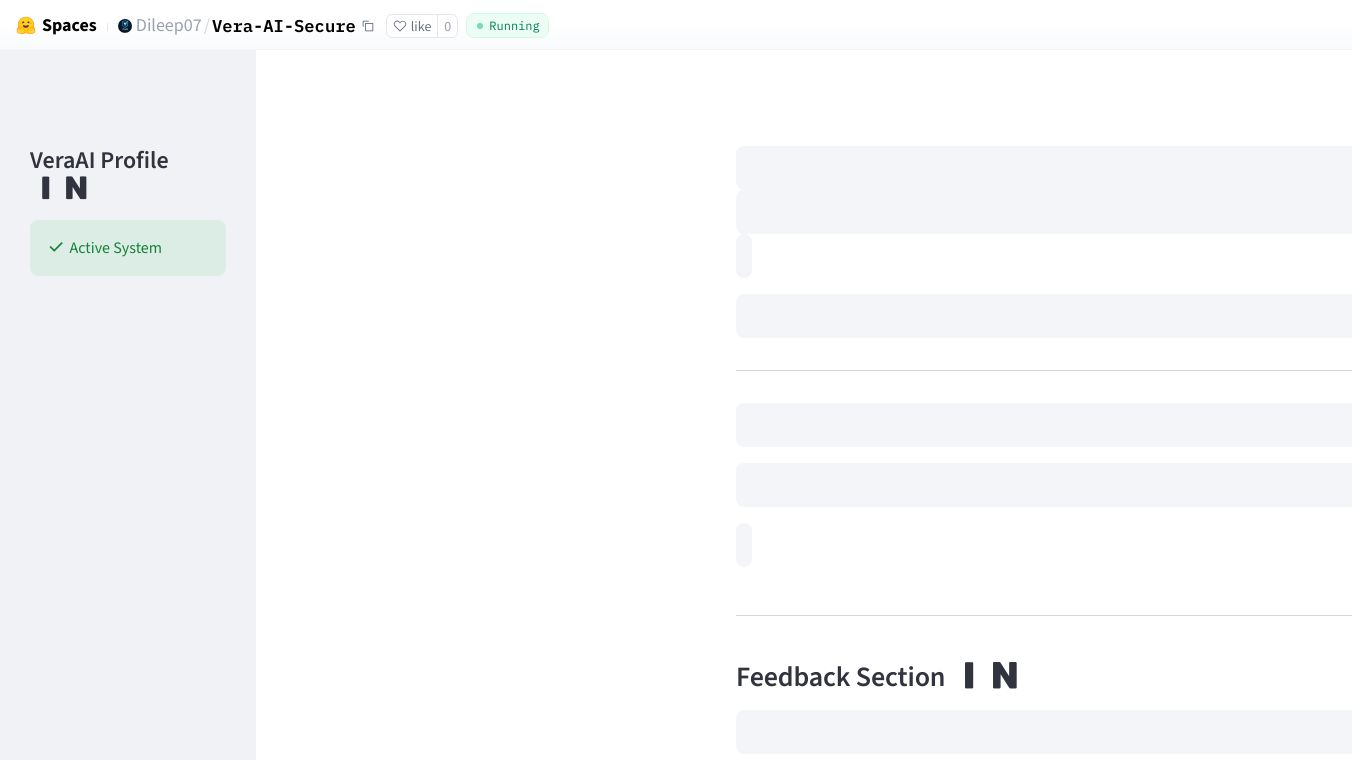Open the Spaces home link
1352x760 pixels.
coord(69,26)
